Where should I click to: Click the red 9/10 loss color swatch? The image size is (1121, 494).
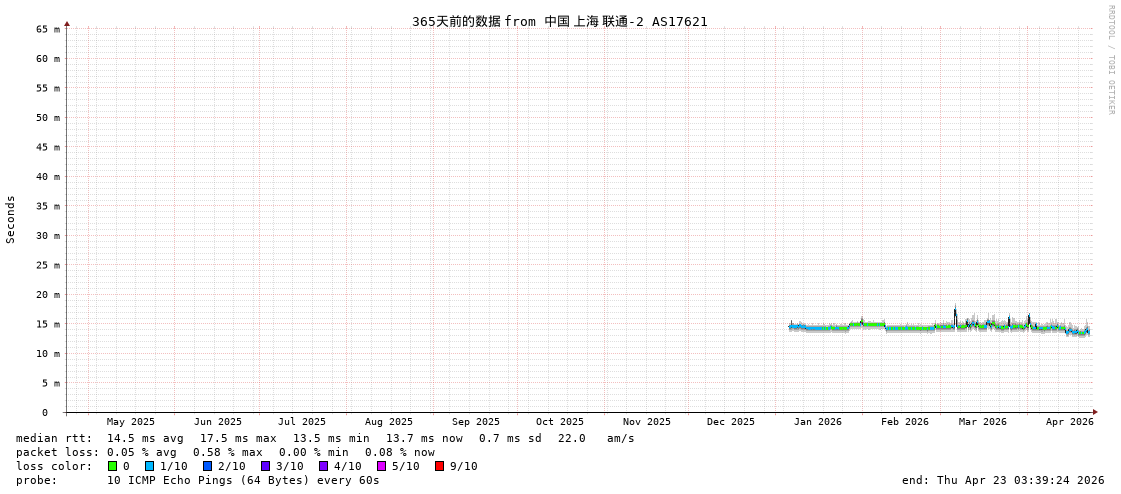click(440, 466)
